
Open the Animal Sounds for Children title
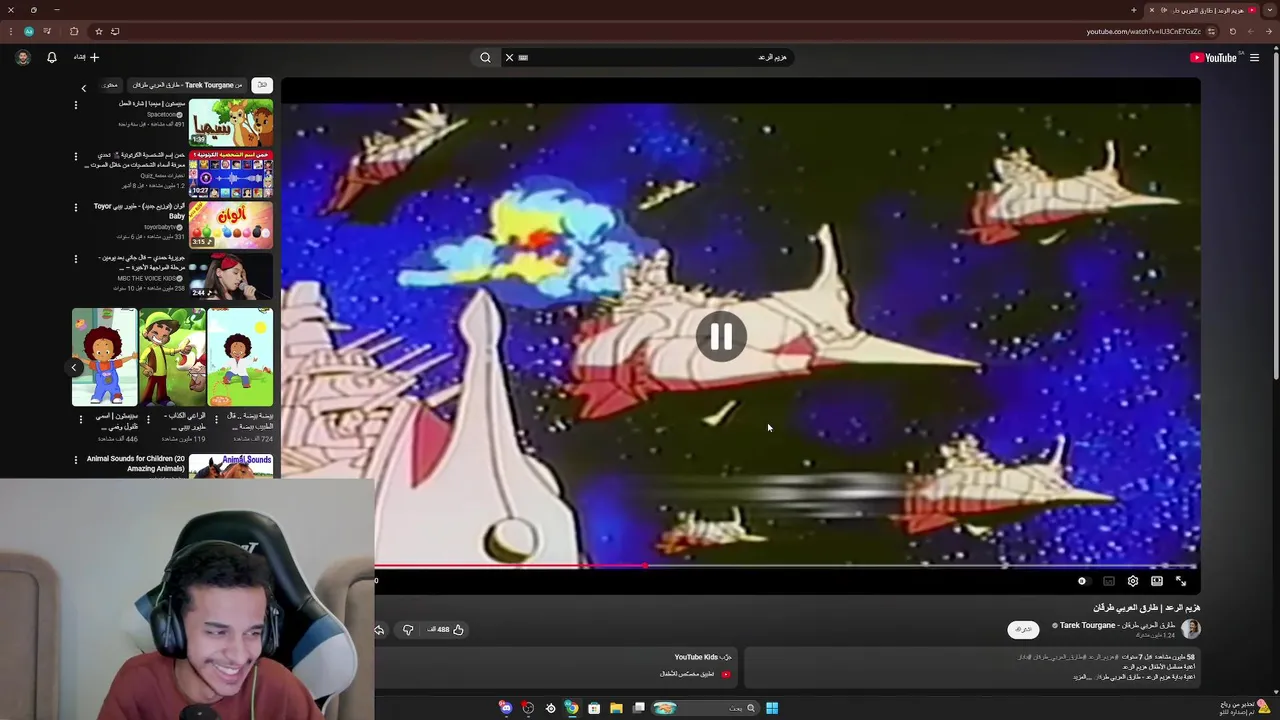[136, 464]
